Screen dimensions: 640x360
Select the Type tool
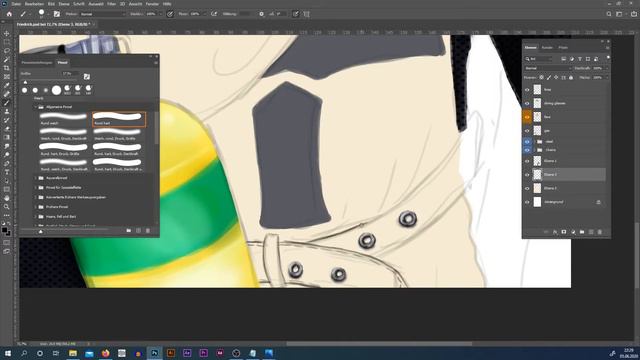tap(7, 172)
